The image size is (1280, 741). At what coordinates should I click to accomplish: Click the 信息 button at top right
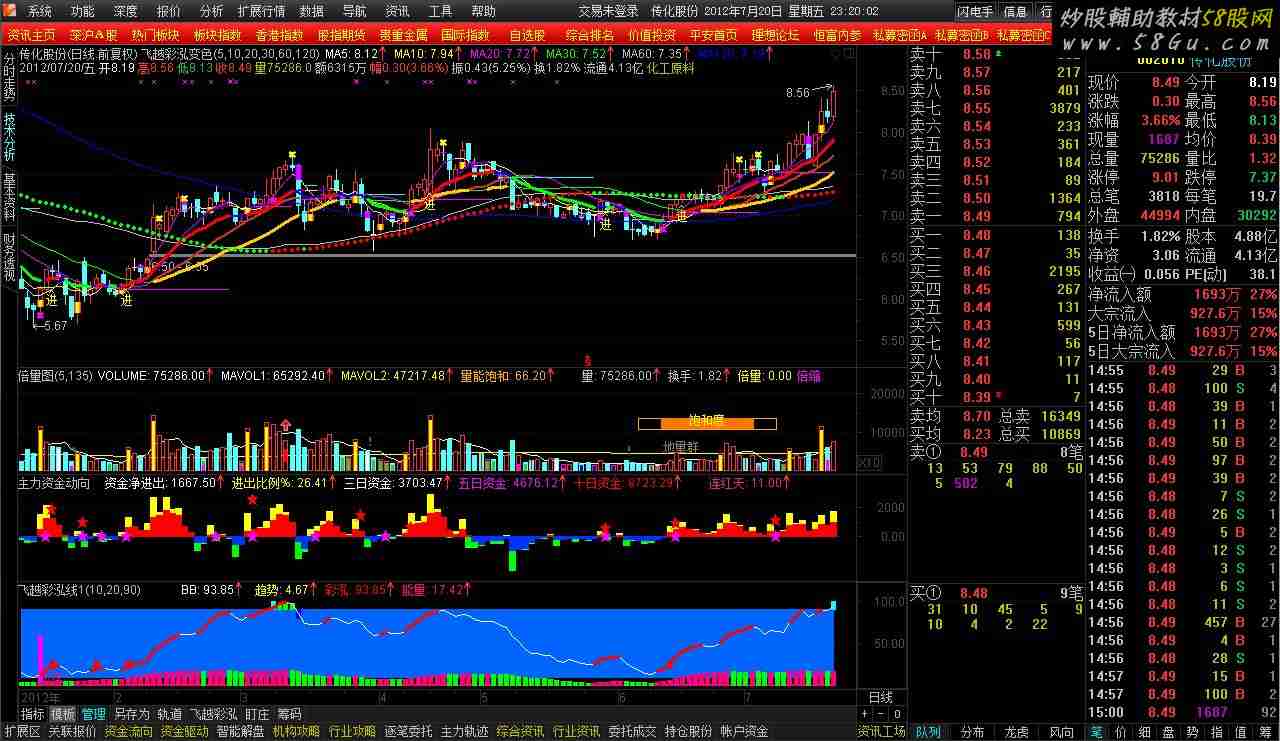pos(1015,12)
